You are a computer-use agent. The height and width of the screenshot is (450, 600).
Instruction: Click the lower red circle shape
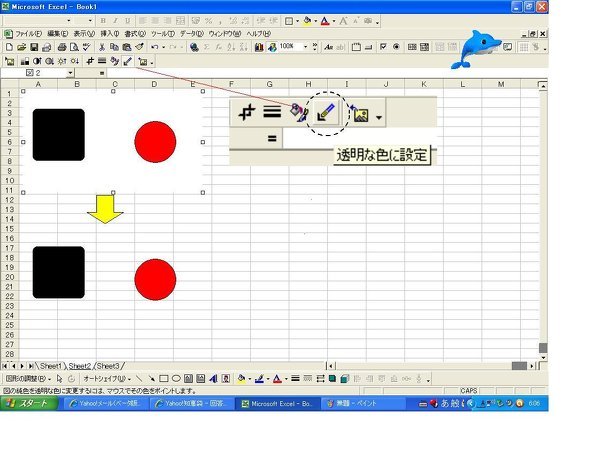click(x=155, y=279)
